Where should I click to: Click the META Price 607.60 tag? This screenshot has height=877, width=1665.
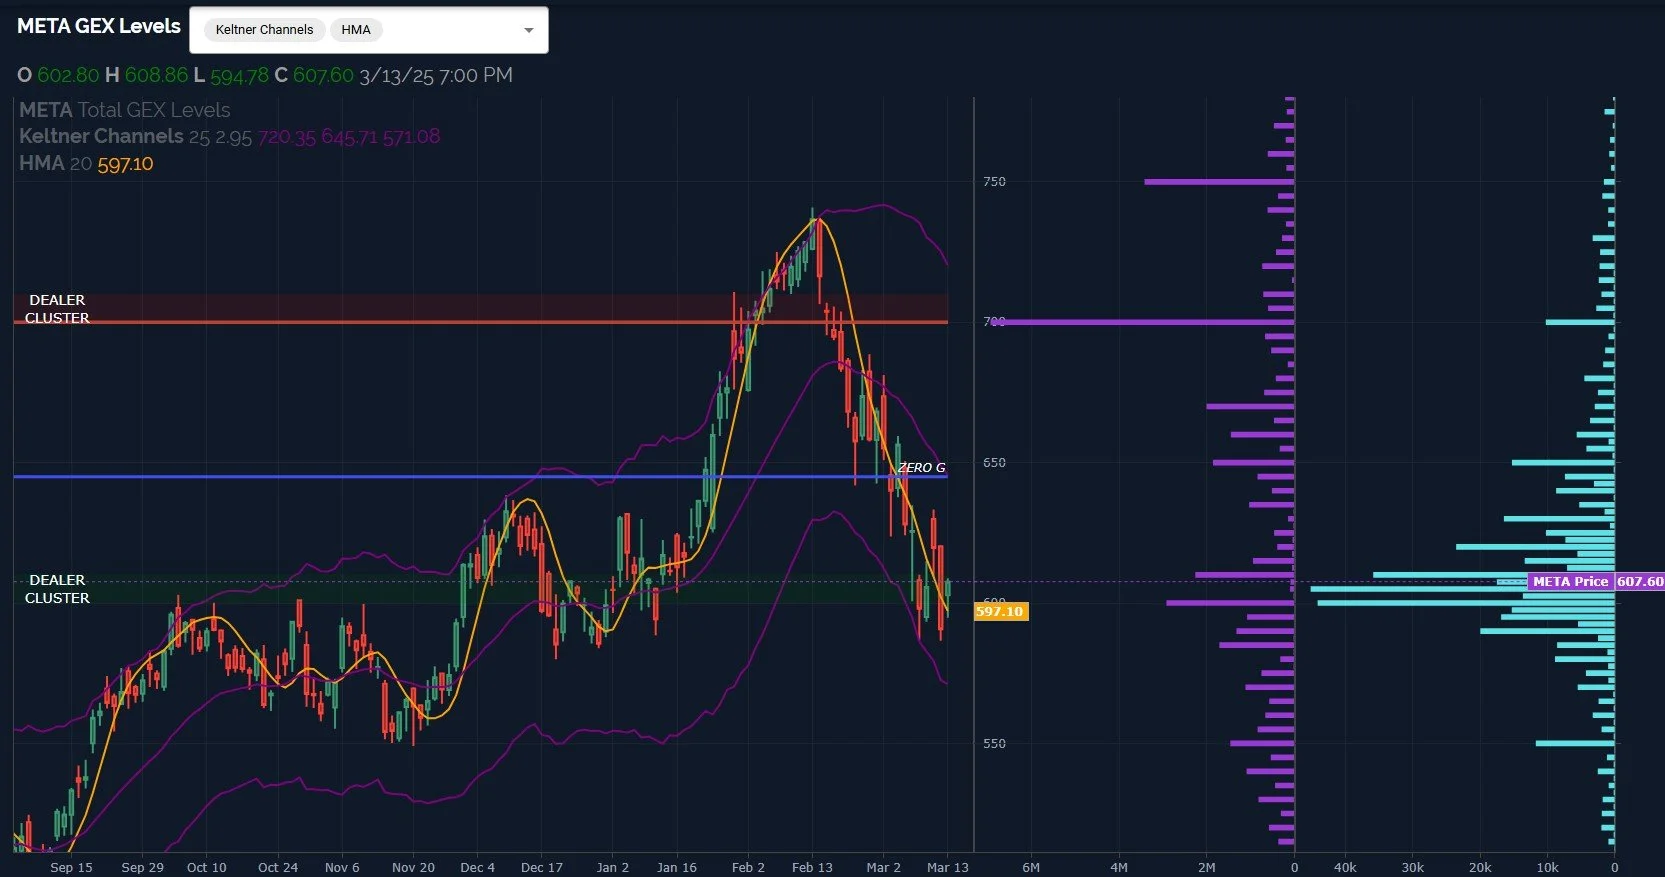click(x=1596, y=581)
